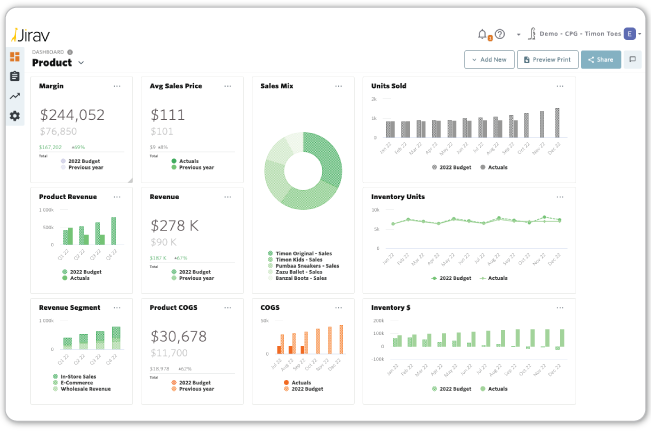651x437 pixels.
Task: Open the trend line chart sidebar icon
Action: pos(15,96)
